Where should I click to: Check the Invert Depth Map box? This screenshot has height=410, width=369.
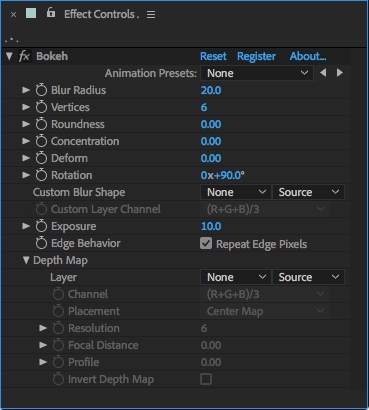(x=206, y=379)
